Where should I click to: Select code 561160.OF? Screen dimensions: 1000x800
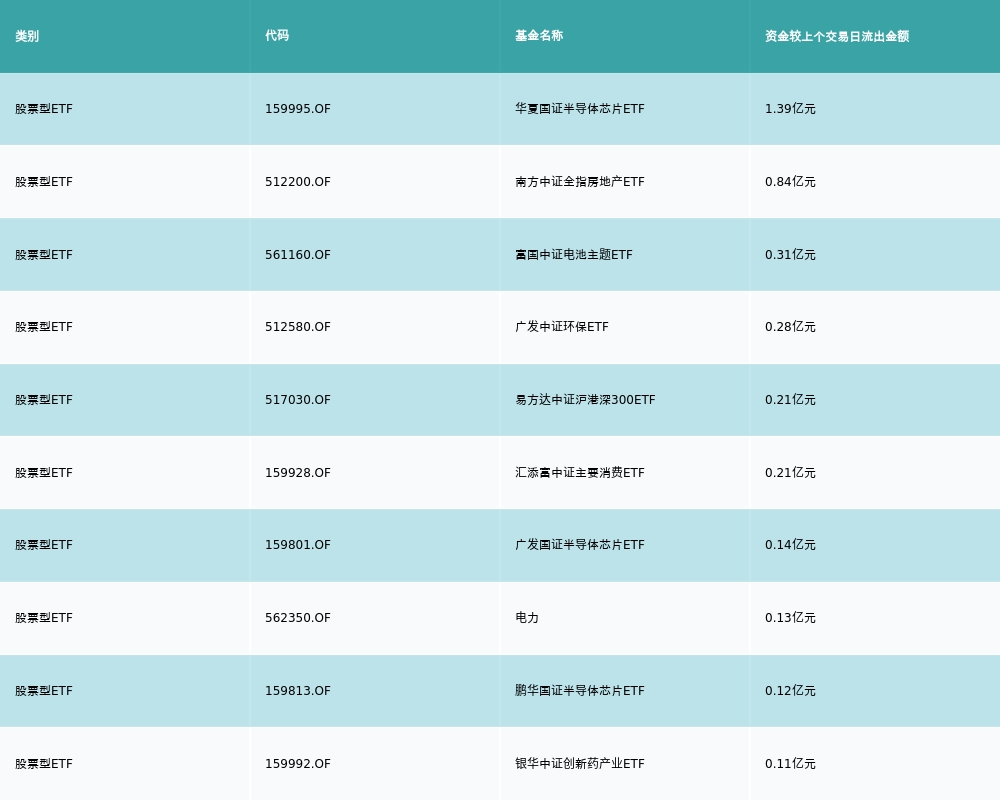[298, 255]
